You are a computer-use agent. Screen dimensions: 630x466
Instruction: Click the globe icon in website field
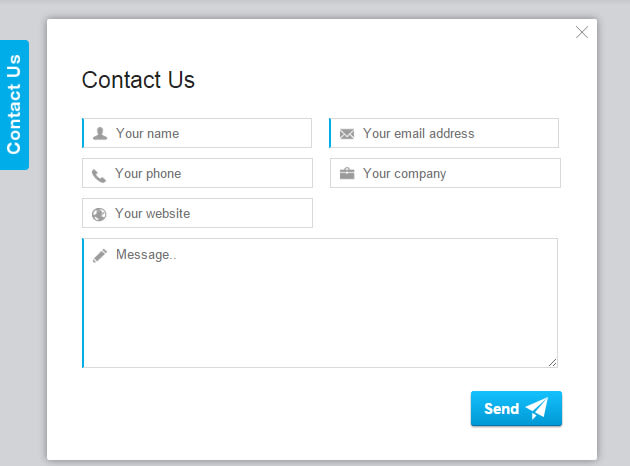coord(99,214)
